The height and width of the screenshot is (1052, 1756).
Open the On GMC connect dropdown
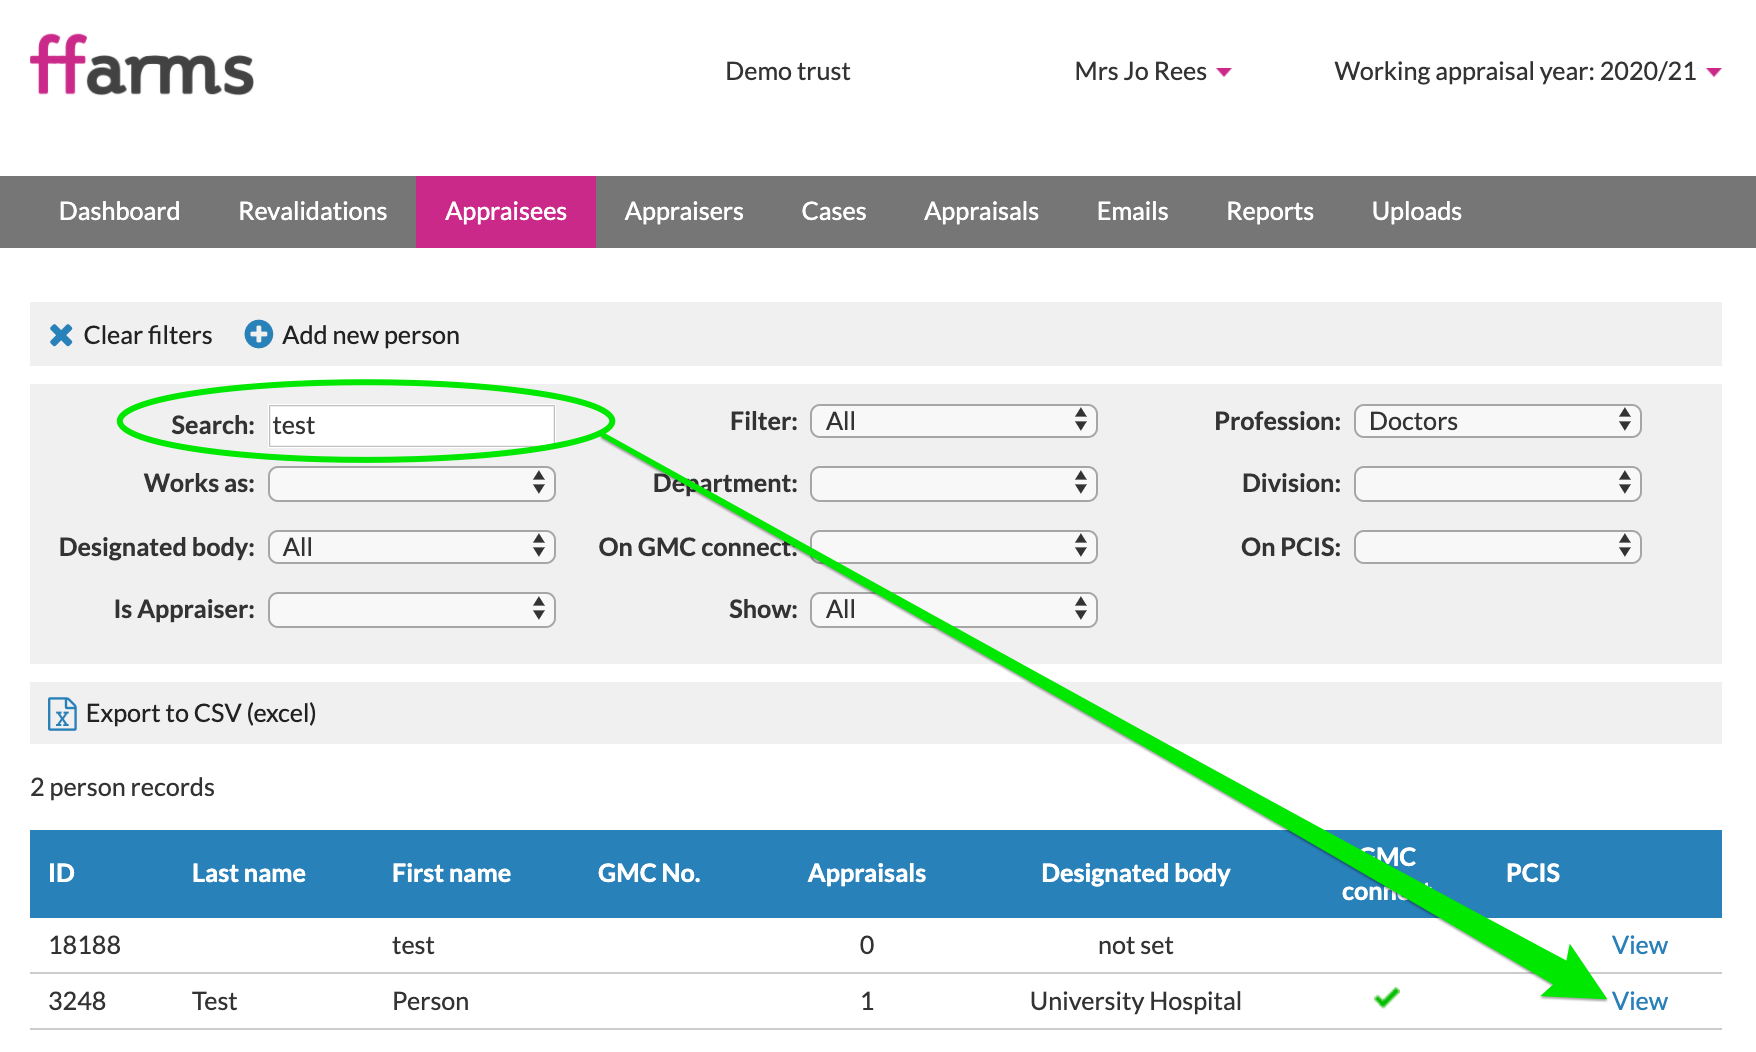[953, 547]
